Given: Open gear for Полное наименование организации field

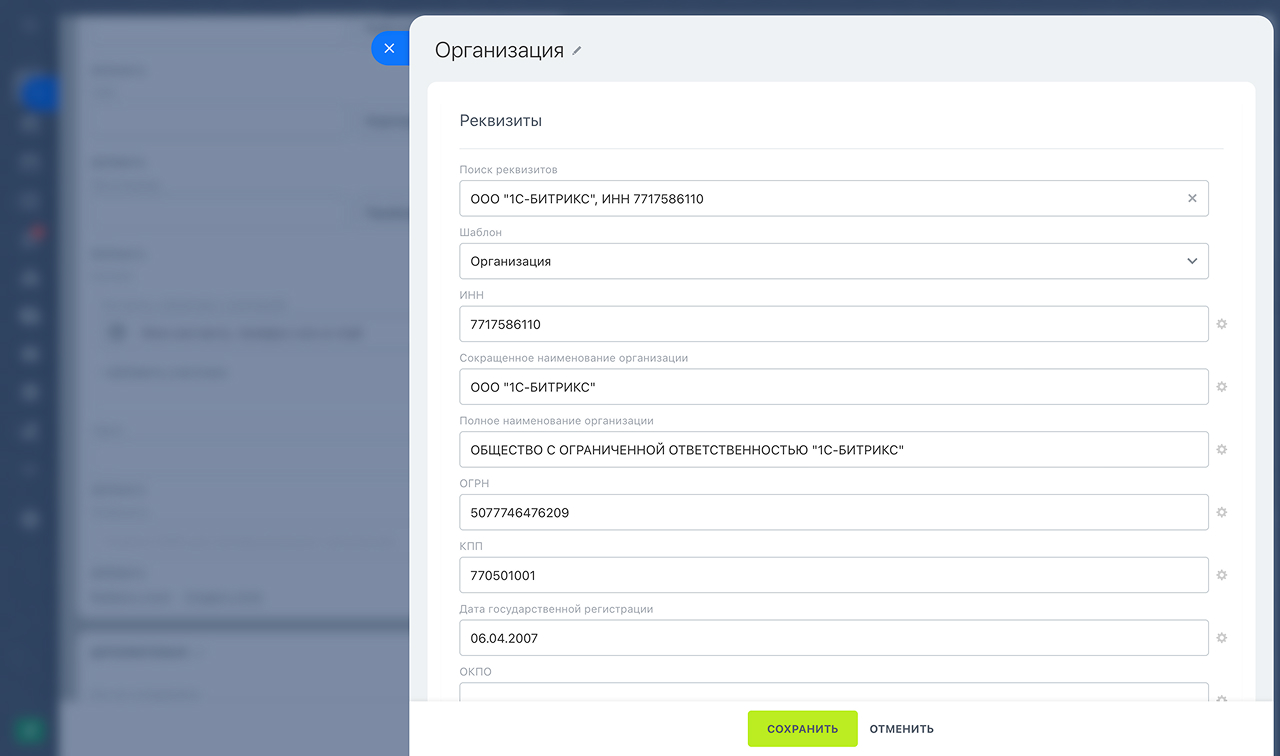Looking at the screenshot, I should coord(1222,450).
